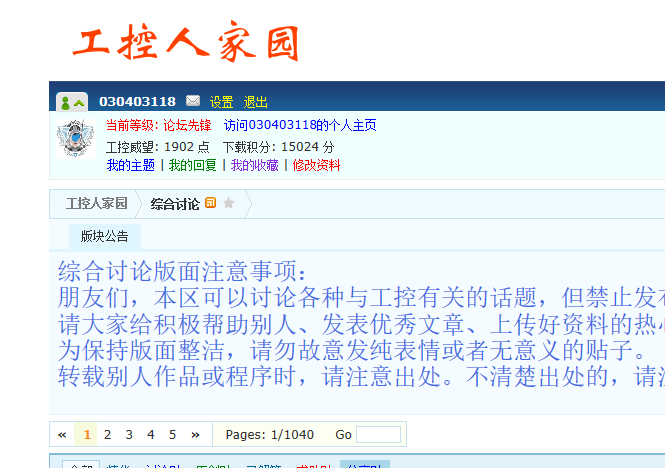
Task: Click the 工控人家园 site logo
Action: 186,43
